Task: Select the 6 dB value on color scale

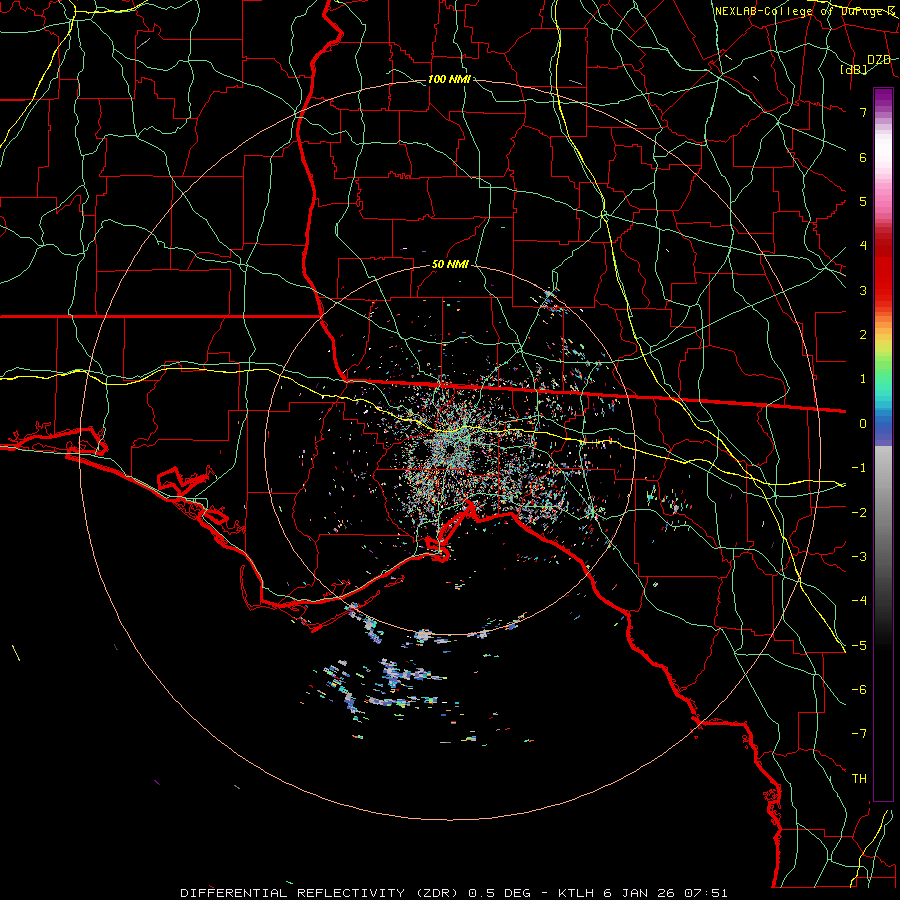Action: 863,157
